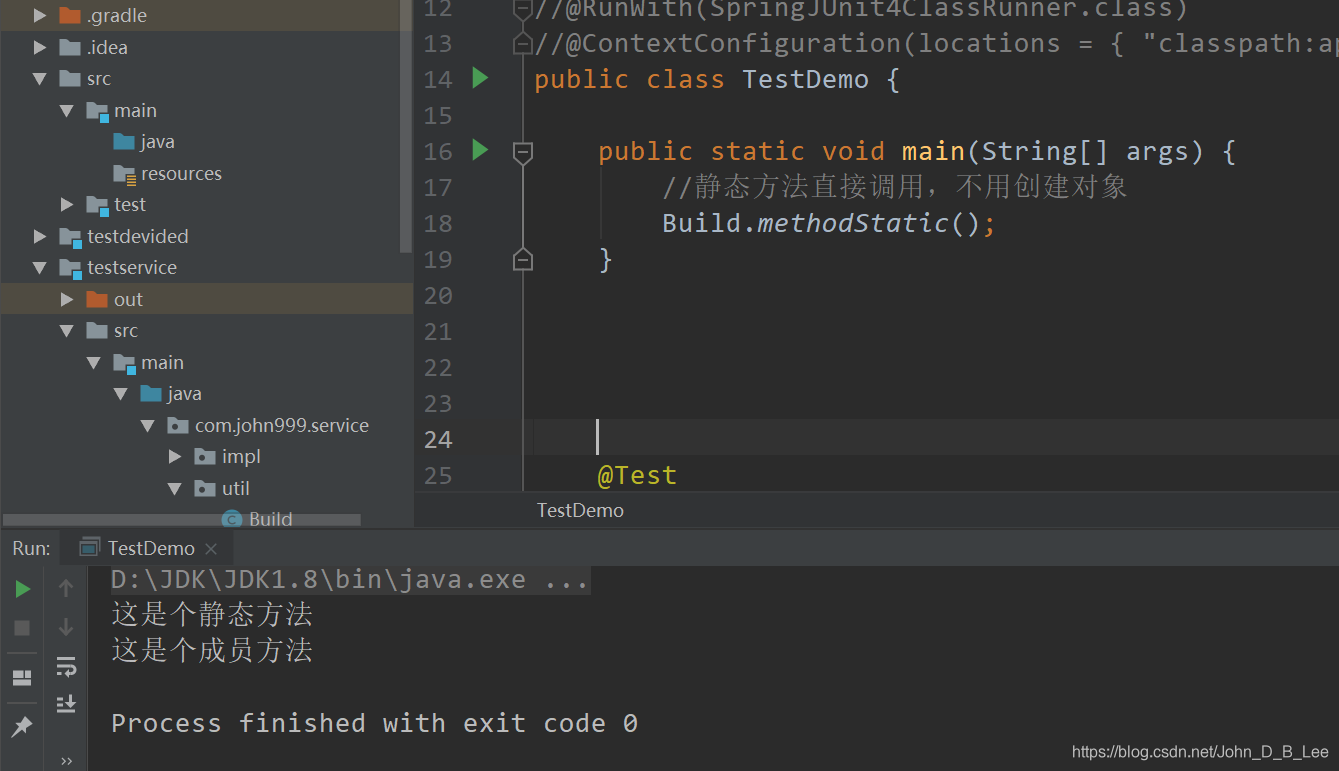Viewport: 1339px width, 771px height.
Task: Click the project tree horizontal scrollbar
Action: pos(182,520)
